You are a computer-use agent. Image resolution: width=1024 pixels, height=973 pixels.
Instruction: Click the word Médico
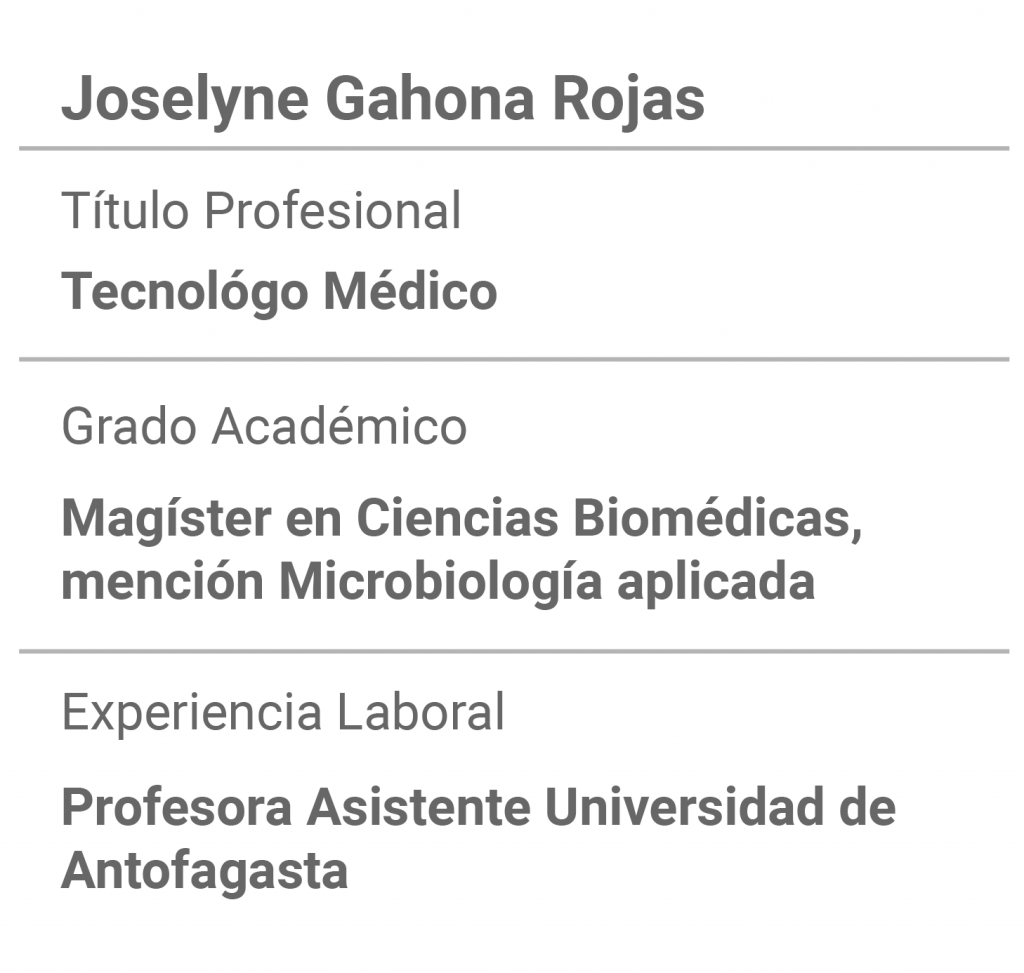click(411, 290)
